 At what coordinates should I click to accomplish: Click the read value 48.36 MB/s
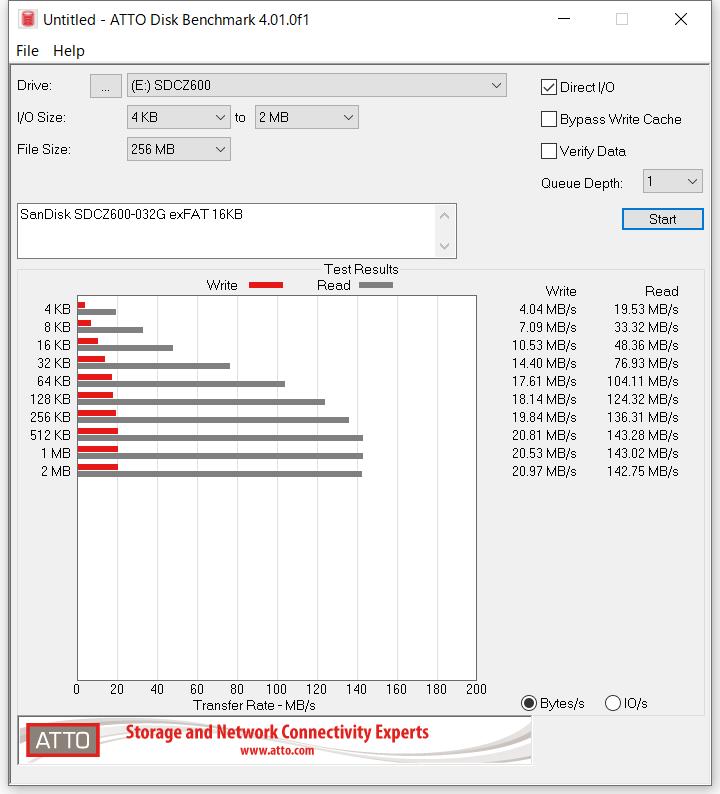pos(646,345)
